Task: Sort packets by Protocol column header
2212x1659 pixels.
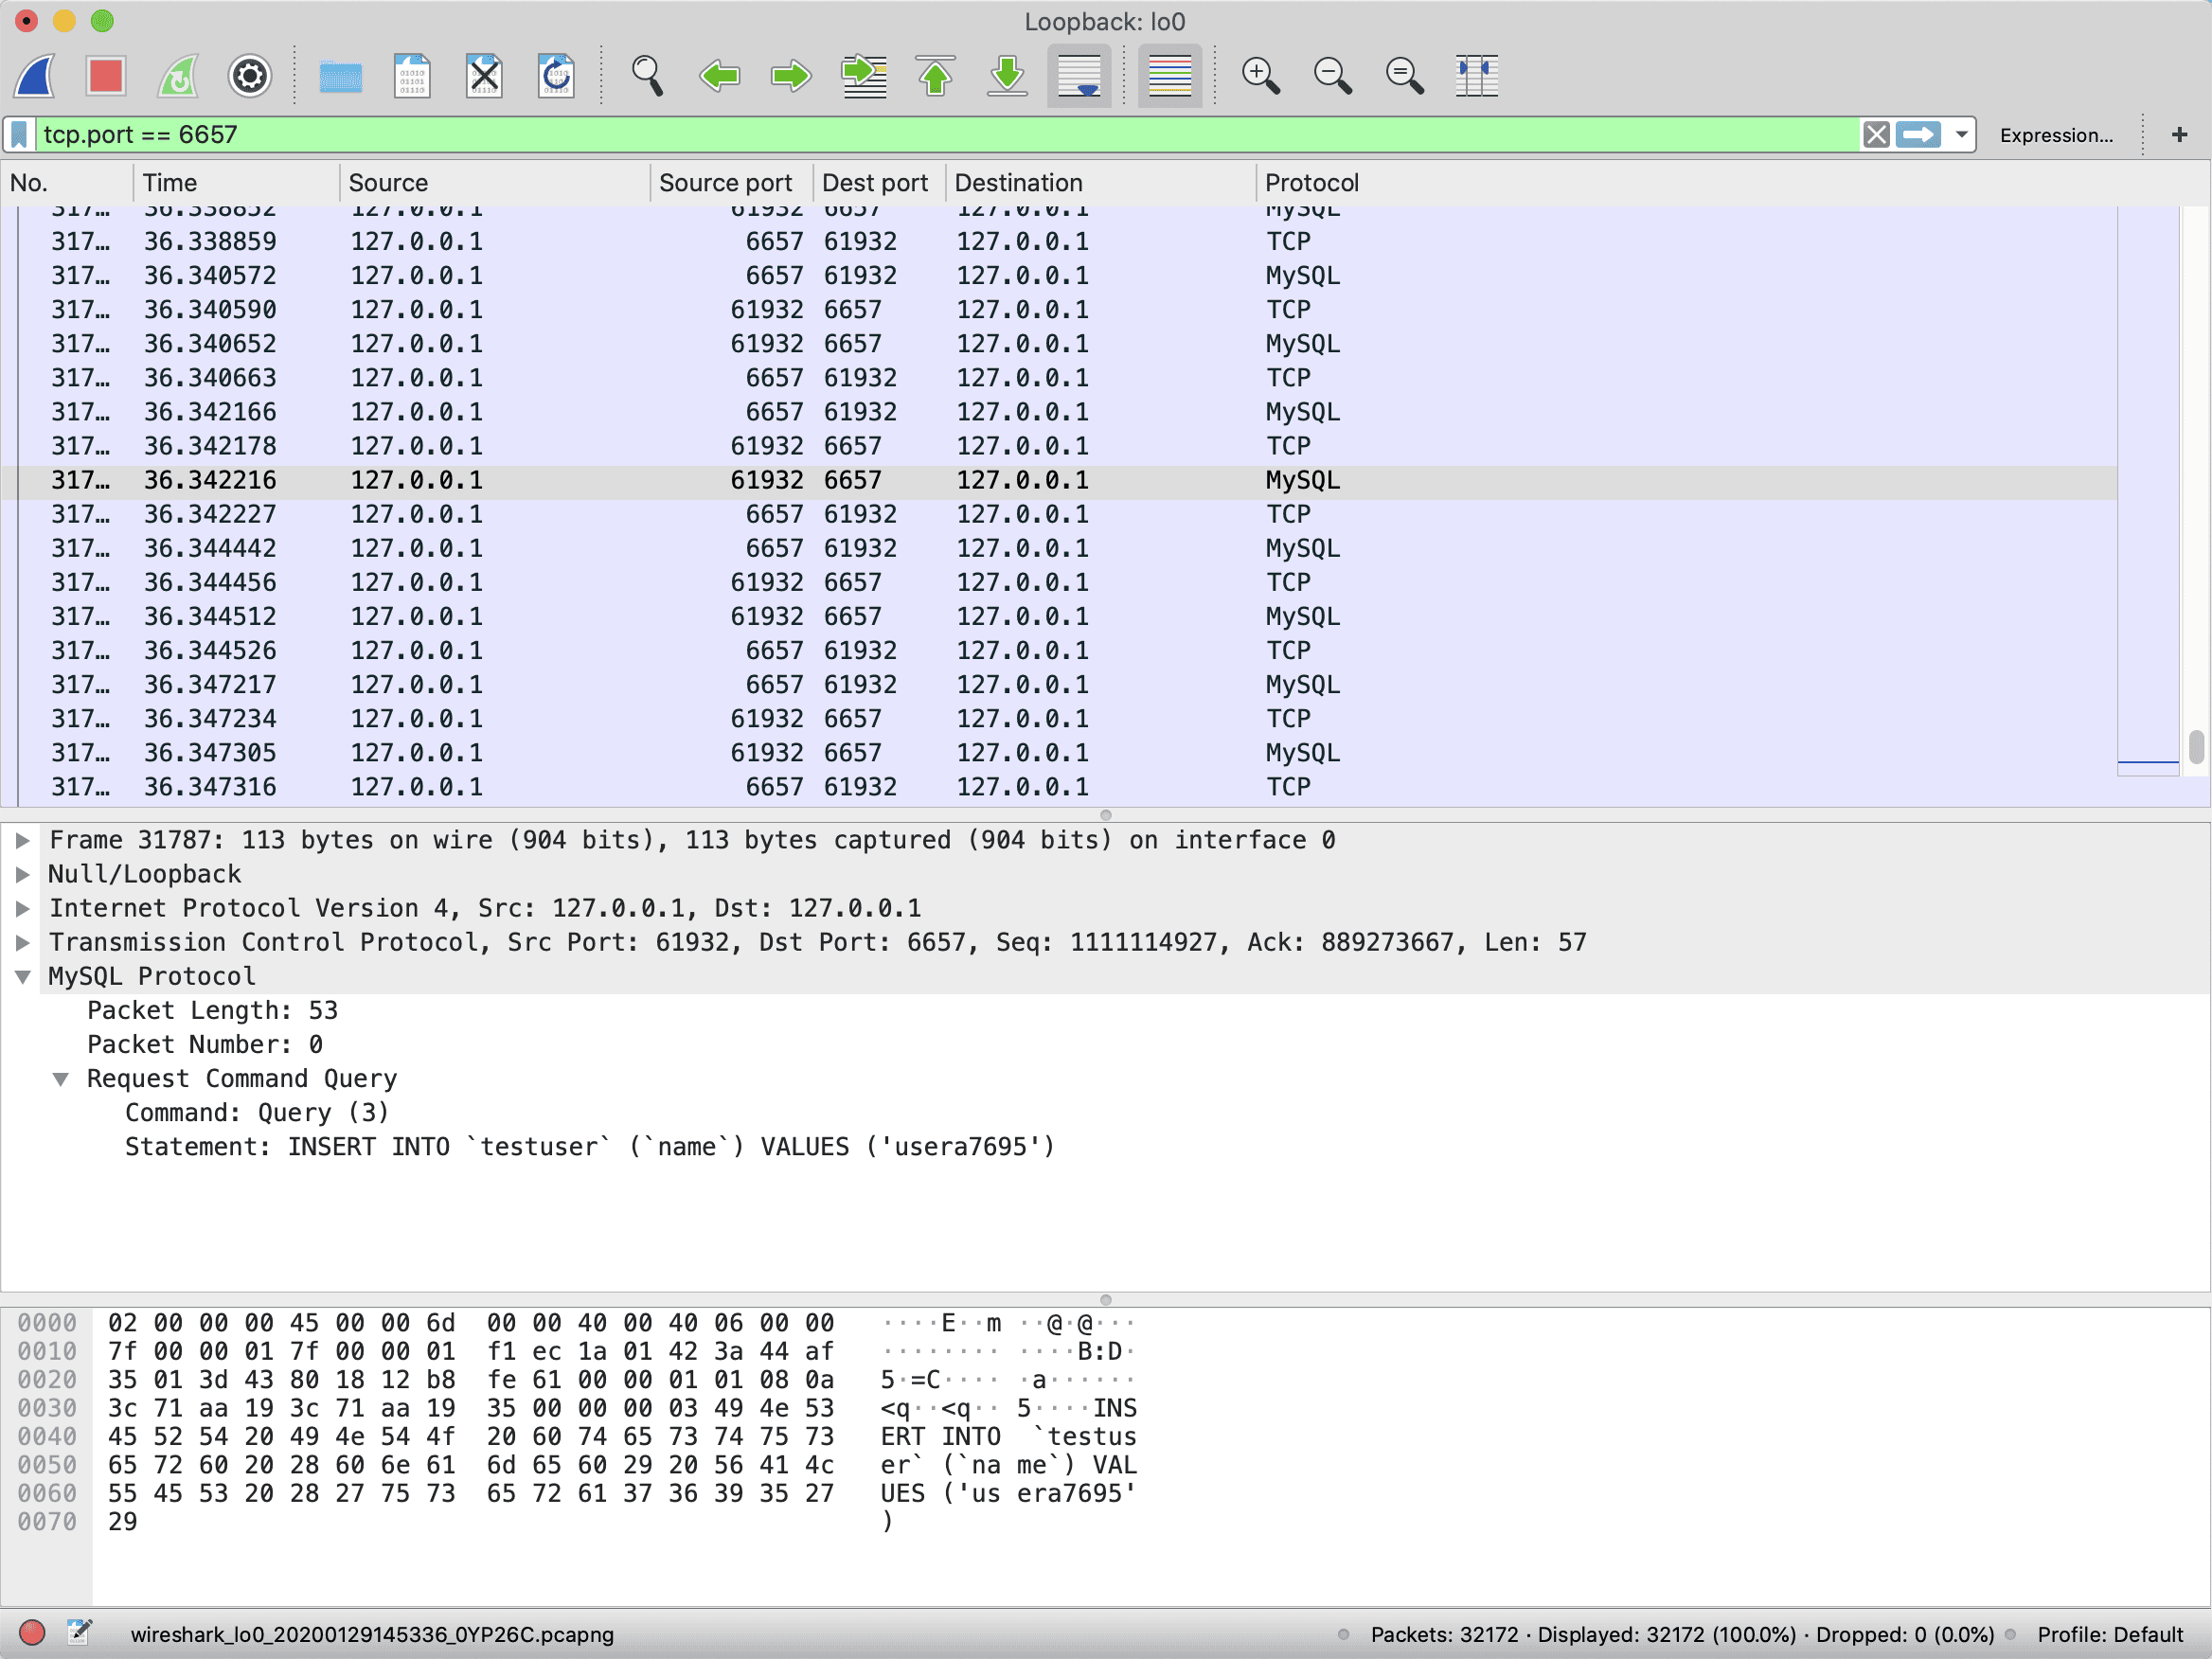Action: 1311,183
